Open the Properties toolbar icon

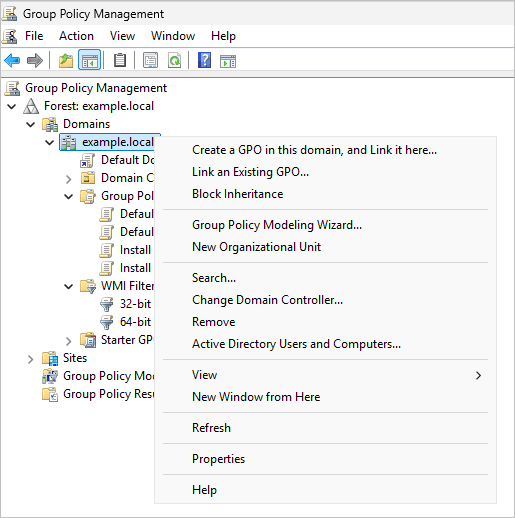click(150, 60)
